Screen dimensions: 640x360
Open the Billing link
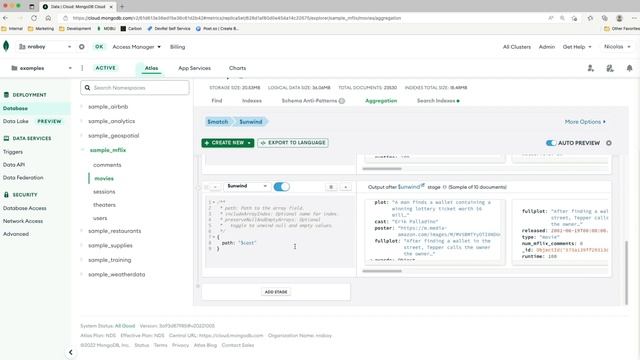[178, 47]
